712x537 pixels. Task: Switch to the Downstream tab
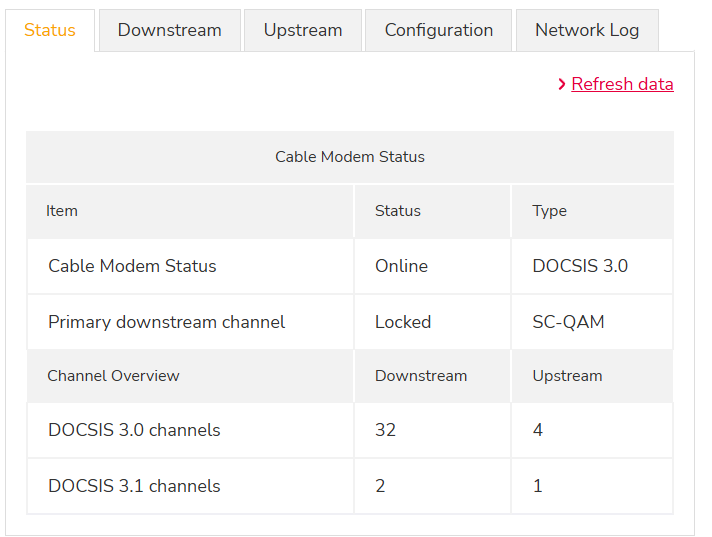pyautogui.click(x=170, y=30)
